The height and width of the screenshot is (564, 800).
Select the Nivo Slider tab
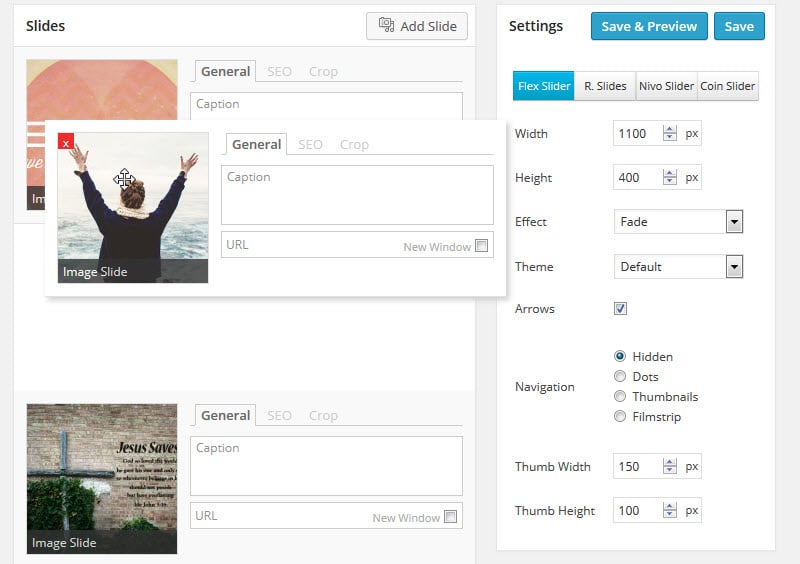[666, 86]
